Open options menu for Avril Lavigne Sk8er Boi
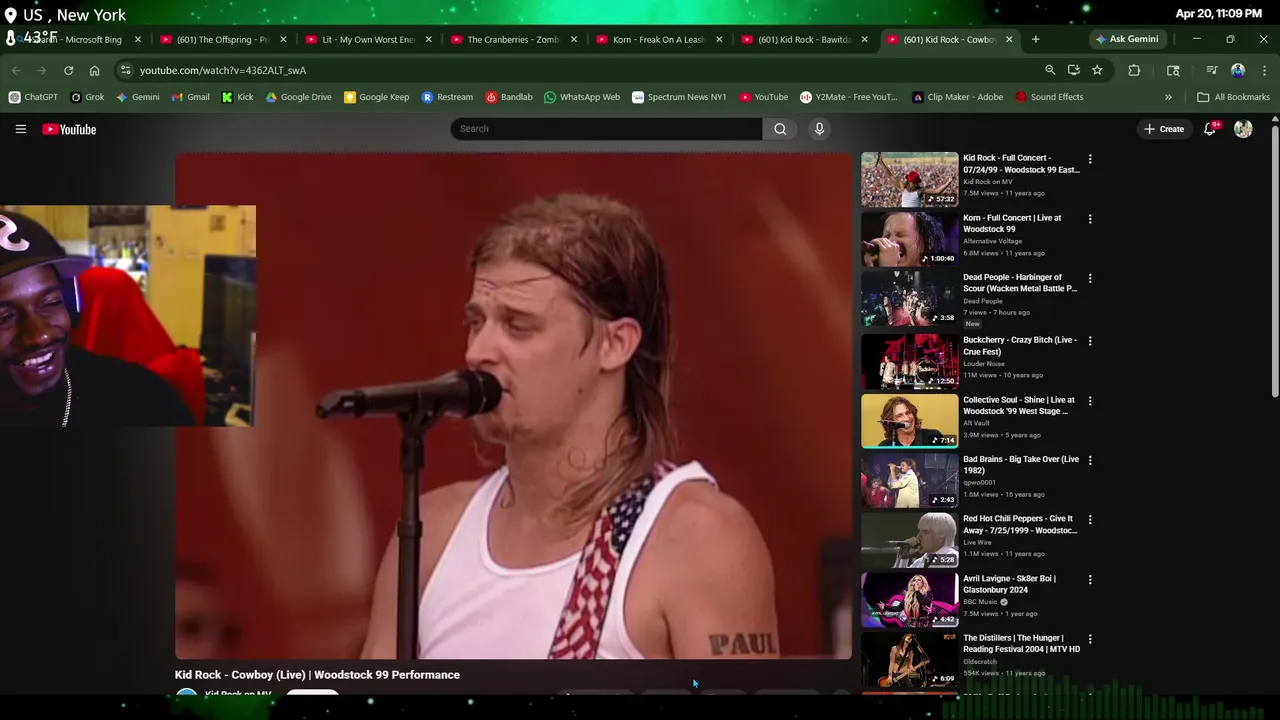 [x=1090, y=579]
